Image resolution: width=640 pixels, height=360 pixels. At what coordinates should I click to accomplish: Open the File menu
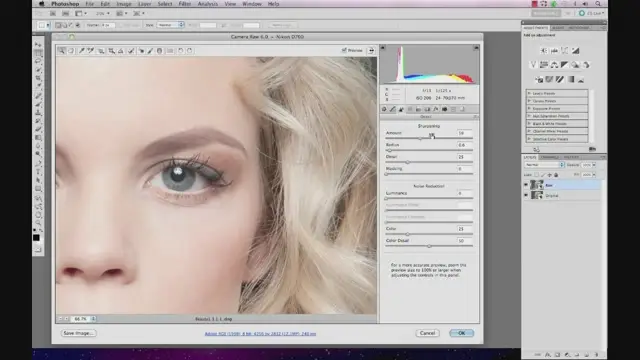[89, 4]
